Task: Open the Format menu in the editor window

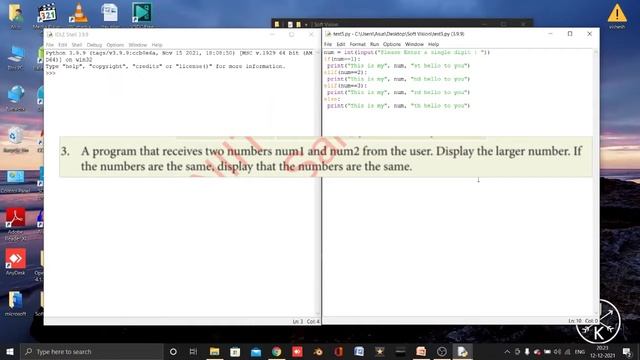Action: click(x=358, y=44)
